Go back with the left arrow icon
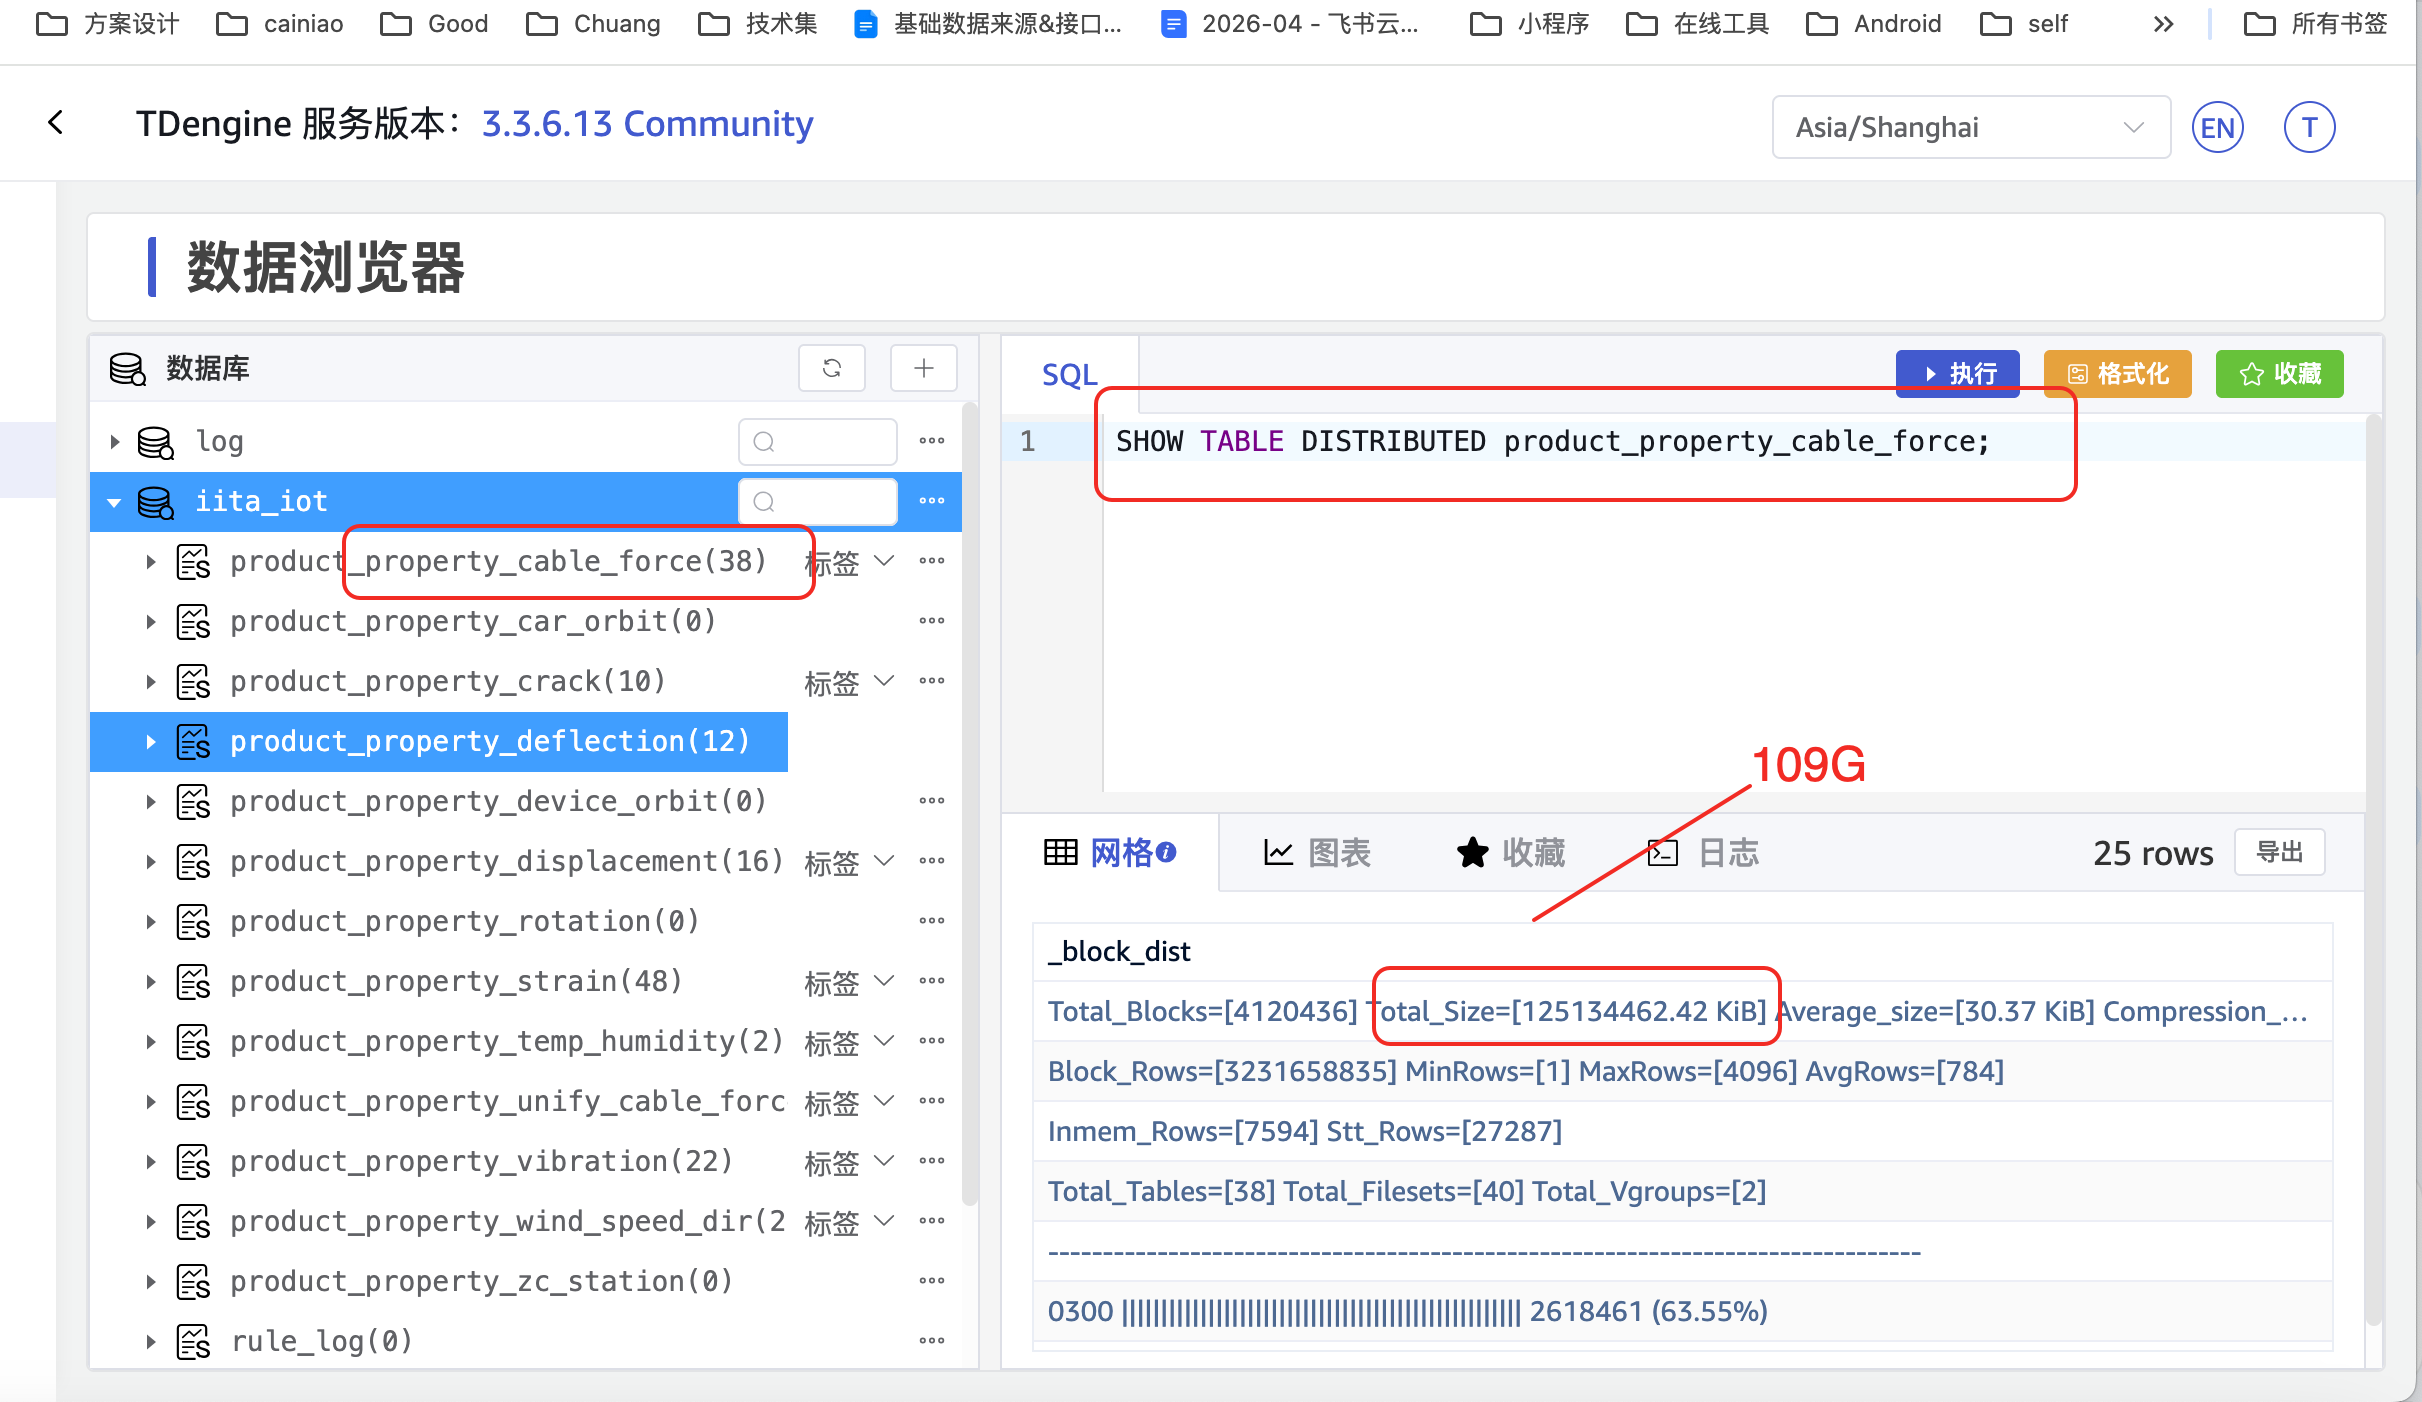The width and height of the screenshot is (2422, 1402). [x=56, y=123]
